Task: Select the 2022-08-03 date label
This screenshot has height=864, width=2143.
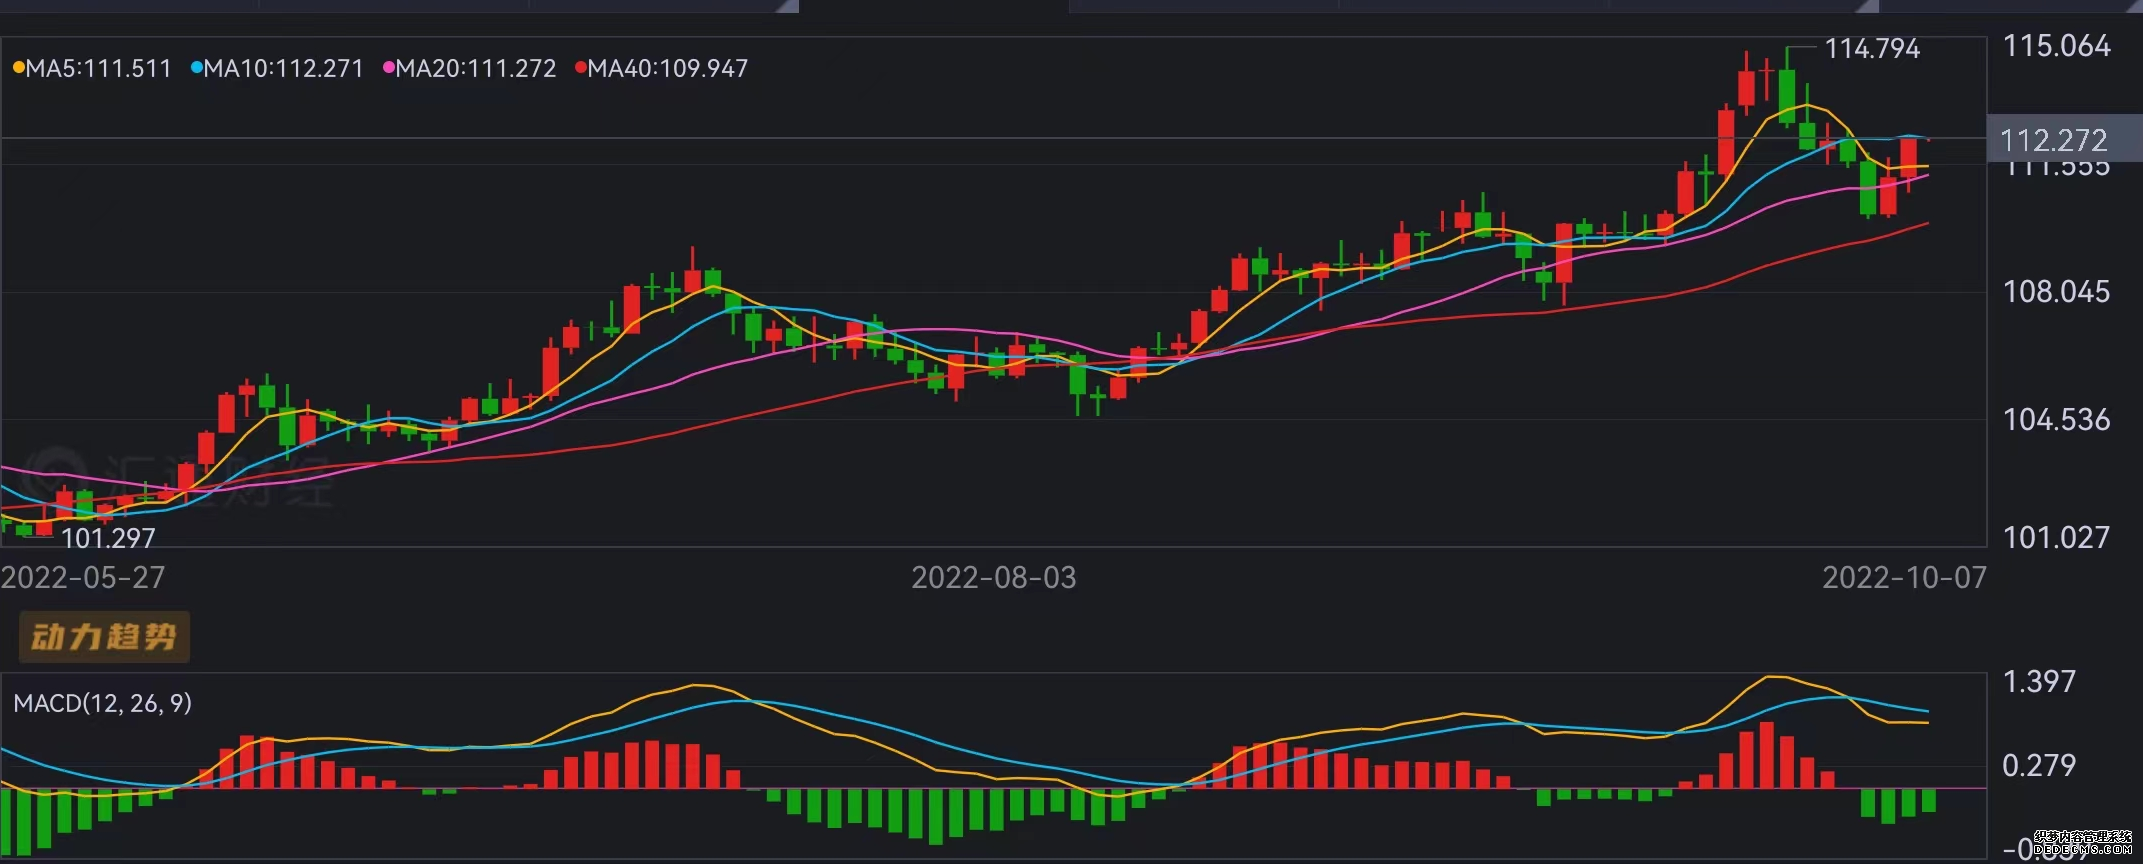Action: click(x=993, y=577)
